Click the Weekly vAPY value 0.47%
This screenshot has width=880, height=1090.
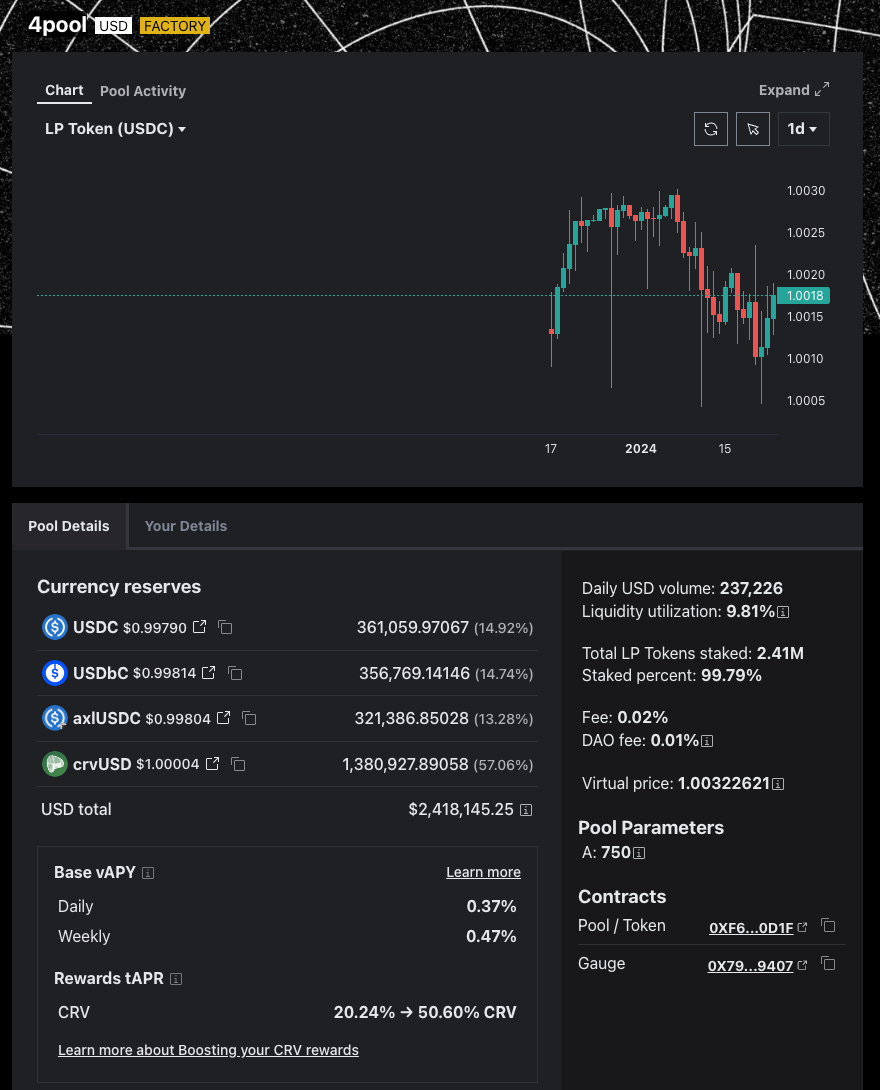(x=491, y=936)
